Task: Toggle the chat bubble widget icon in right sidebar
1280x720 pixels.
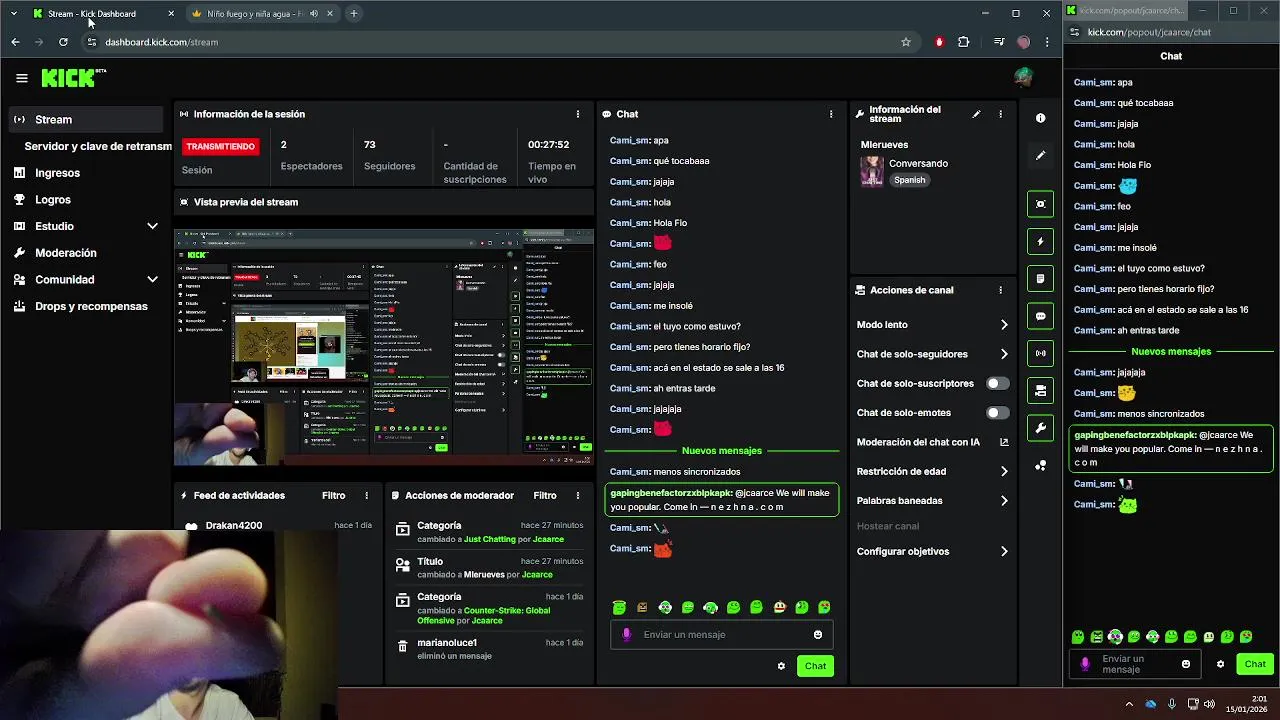Action: [x=1040, y=316]
